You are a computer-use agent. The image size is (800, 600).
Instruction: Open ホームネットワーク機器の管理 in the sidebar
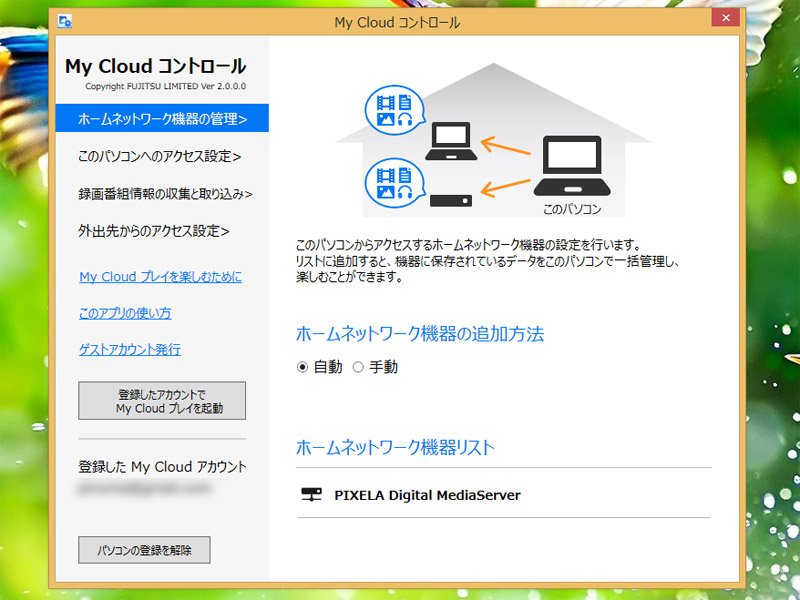click(162, 120)
